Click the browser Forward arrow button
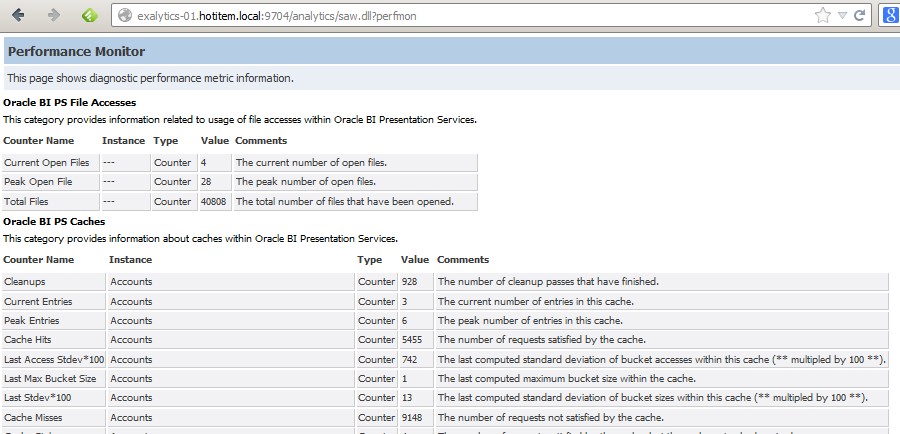The image size is (900, 434). (x=54, y=15)
